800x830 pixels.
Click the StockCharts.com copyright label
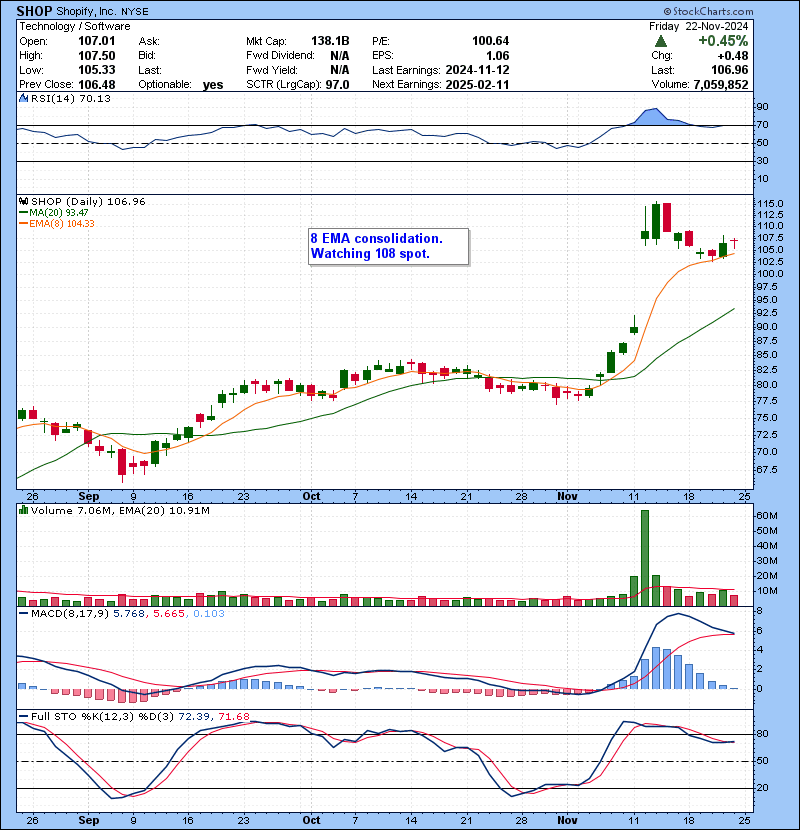(x=708, y=11)
